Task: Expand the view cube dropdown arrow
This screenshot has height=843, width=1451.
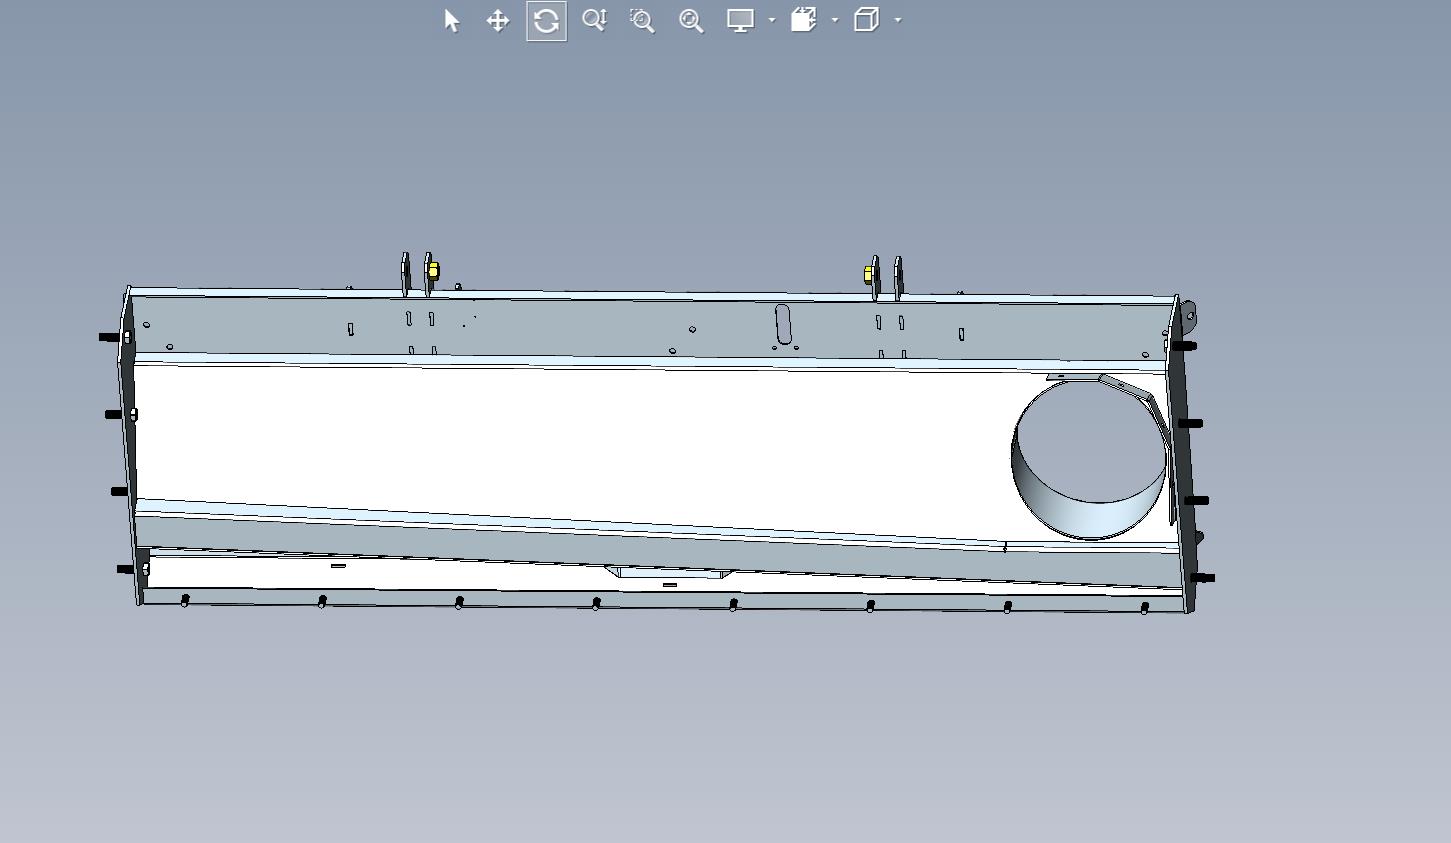Action: 898,20
